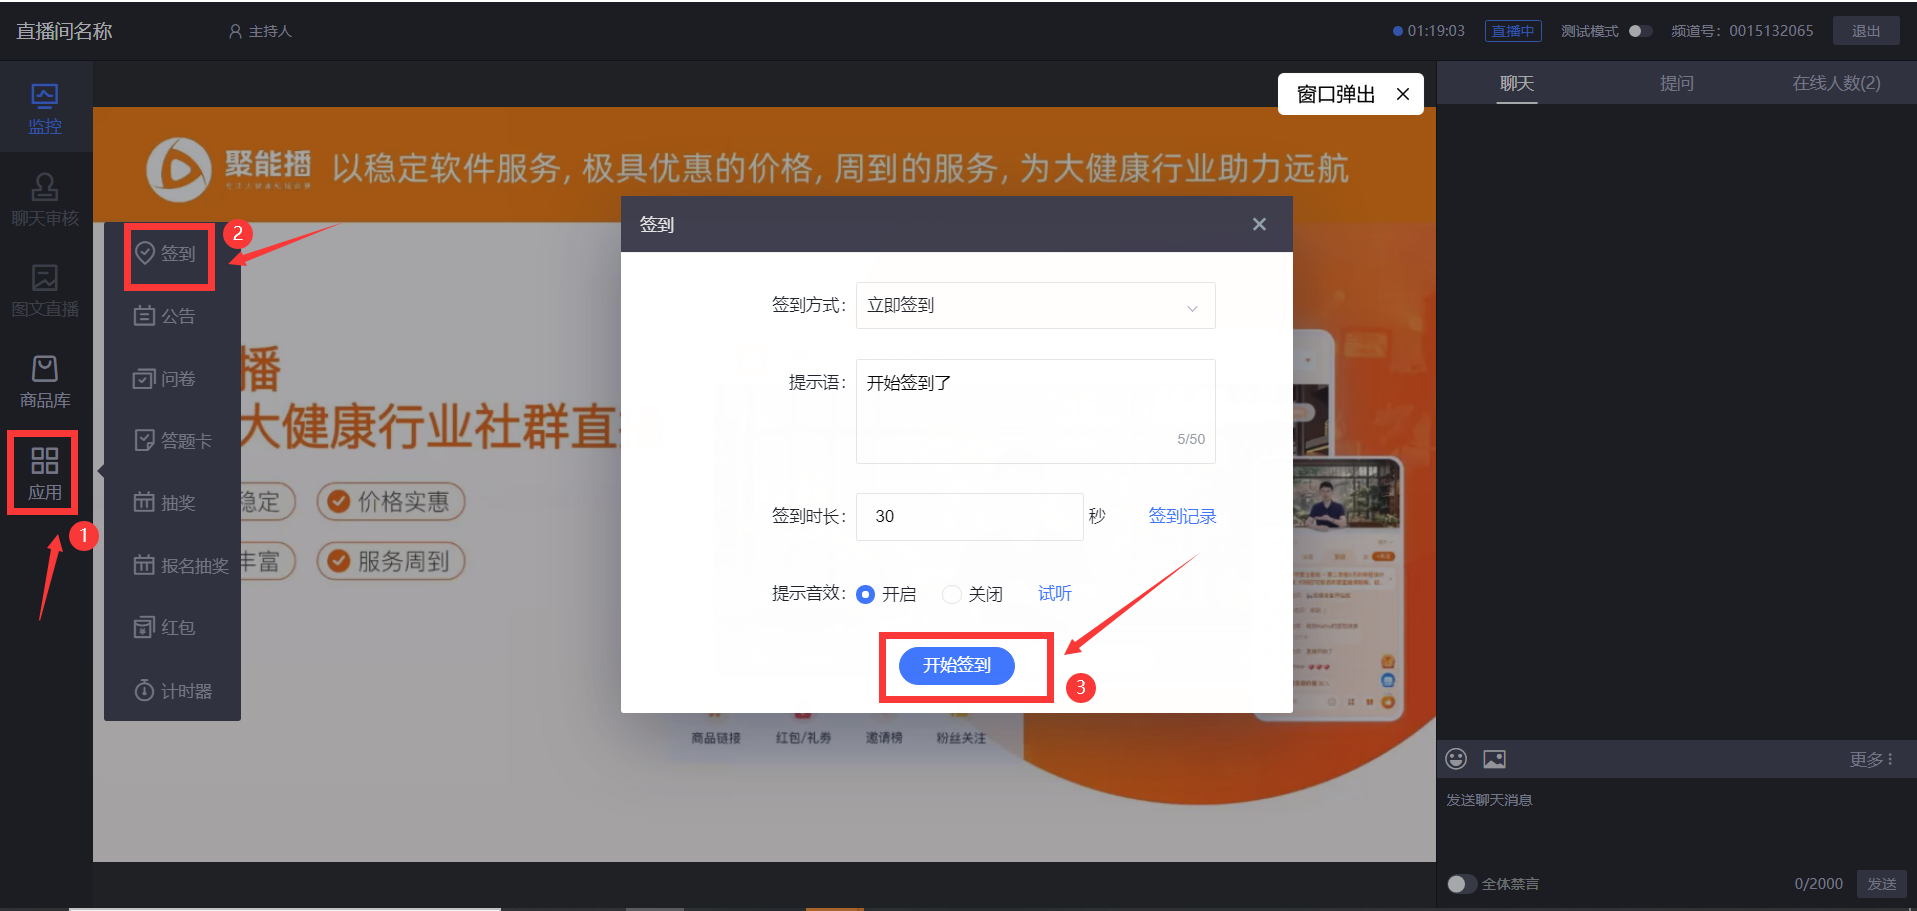Open the 图文直播 sidebar icon
The height and width of the screenshot is (911, 1917).
[45, 290]
